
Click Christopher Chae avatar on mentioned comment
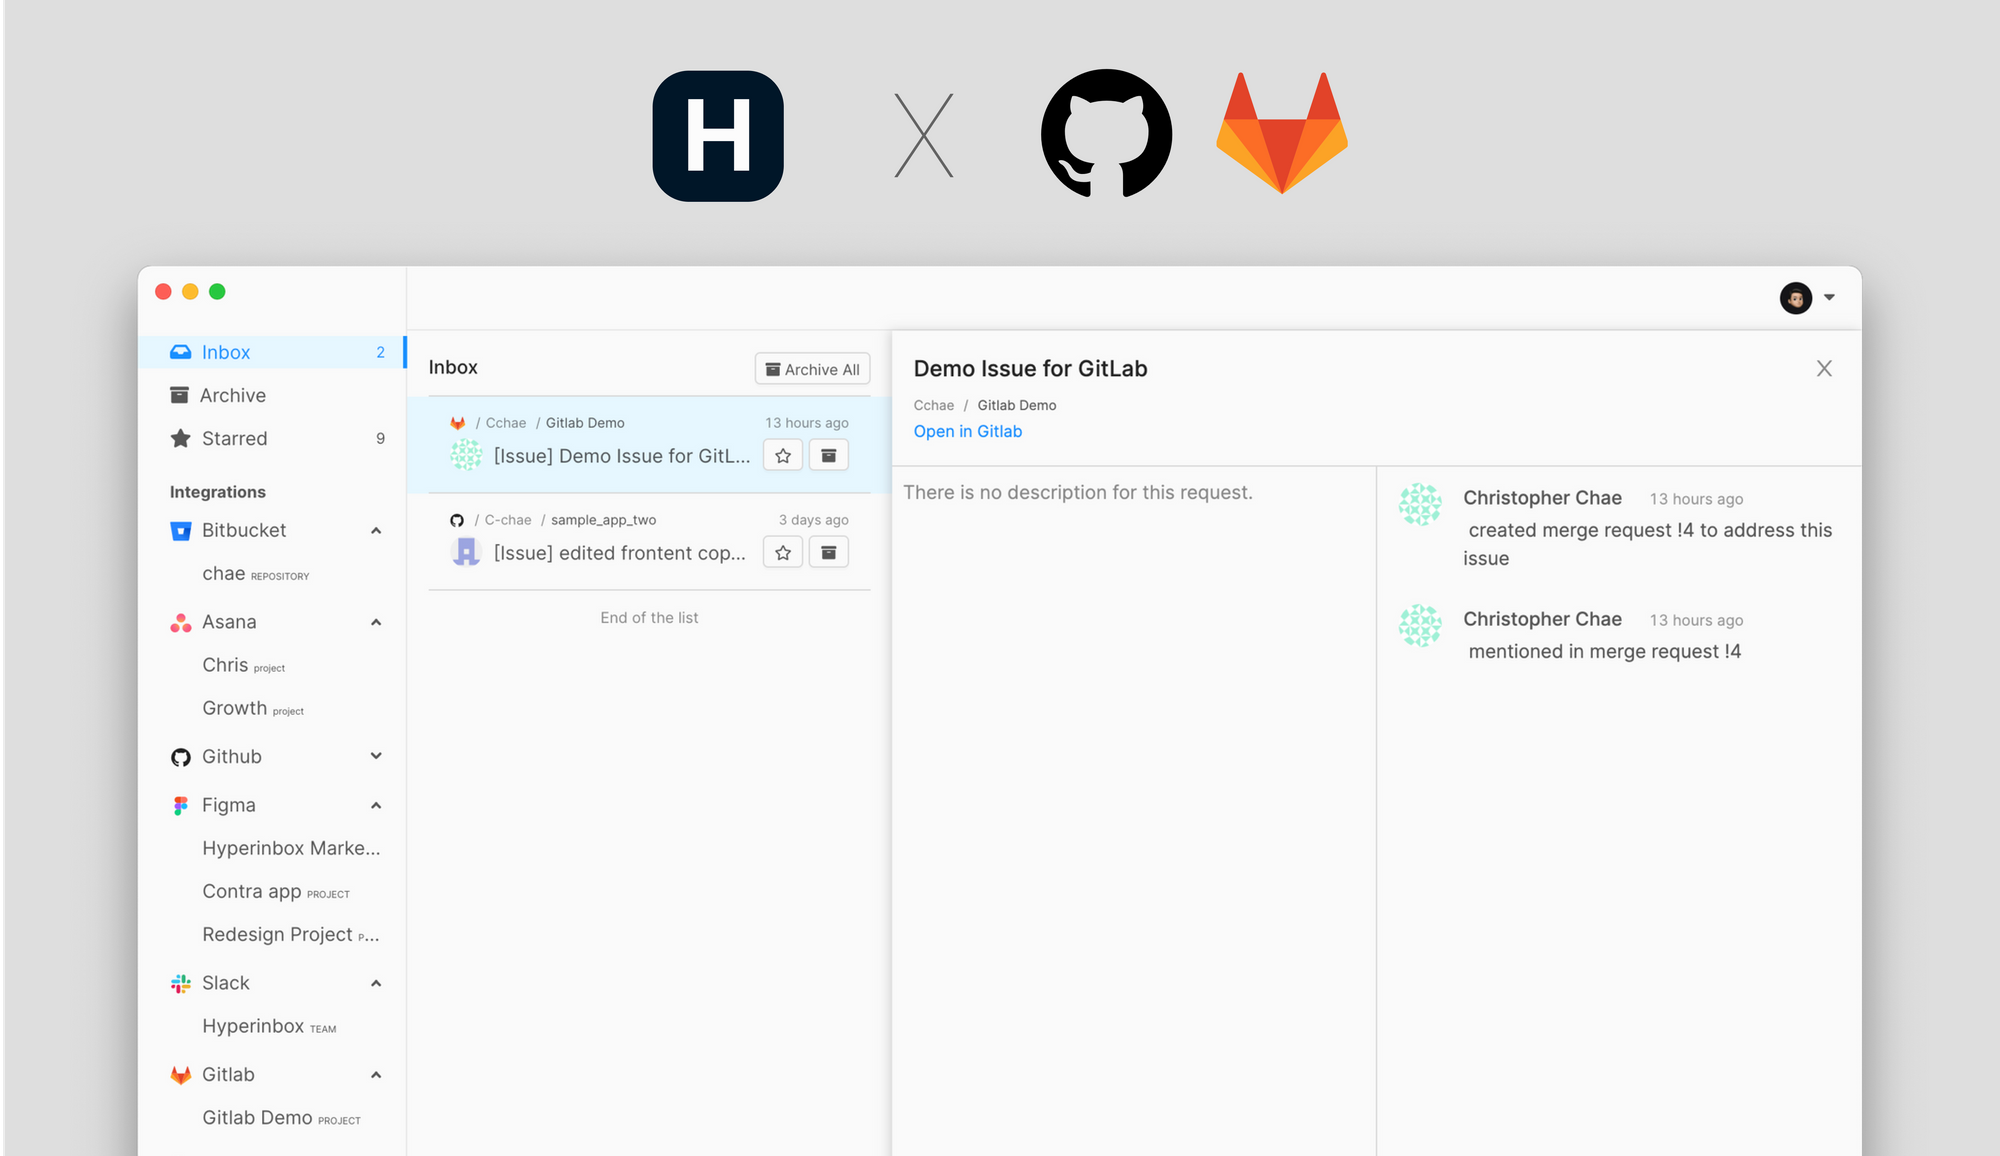pyautogui.click(x=1420, y=626)
